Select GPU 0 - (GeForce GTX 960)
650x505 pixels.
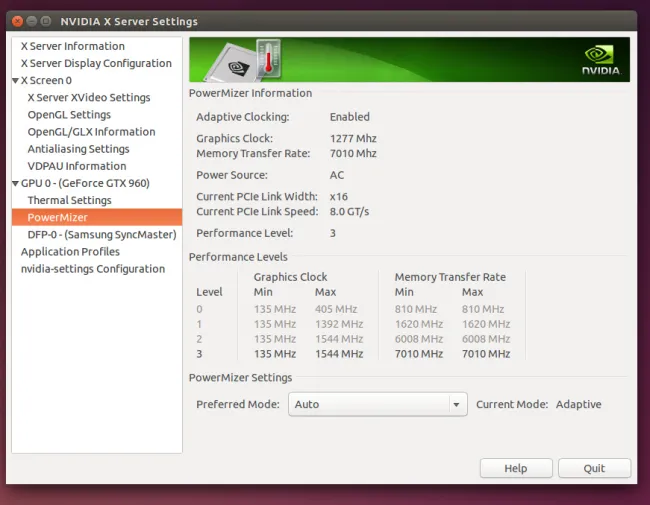[85, 183]
